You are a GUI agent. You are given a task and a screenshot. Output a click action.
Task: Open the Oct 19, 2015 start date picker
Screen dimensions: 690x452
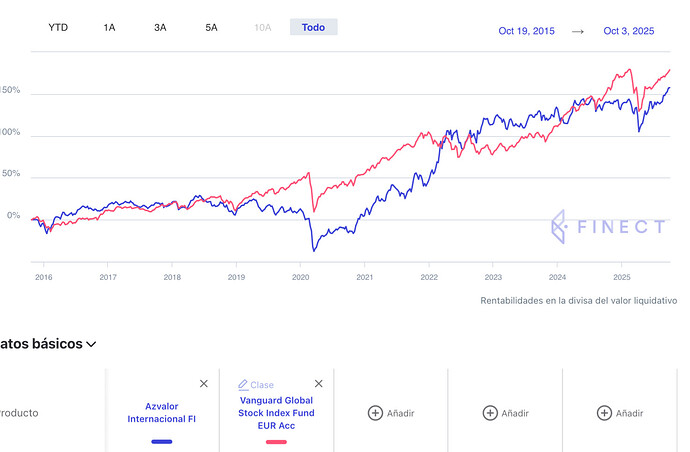pyautogui.click(x=526, y=31)
